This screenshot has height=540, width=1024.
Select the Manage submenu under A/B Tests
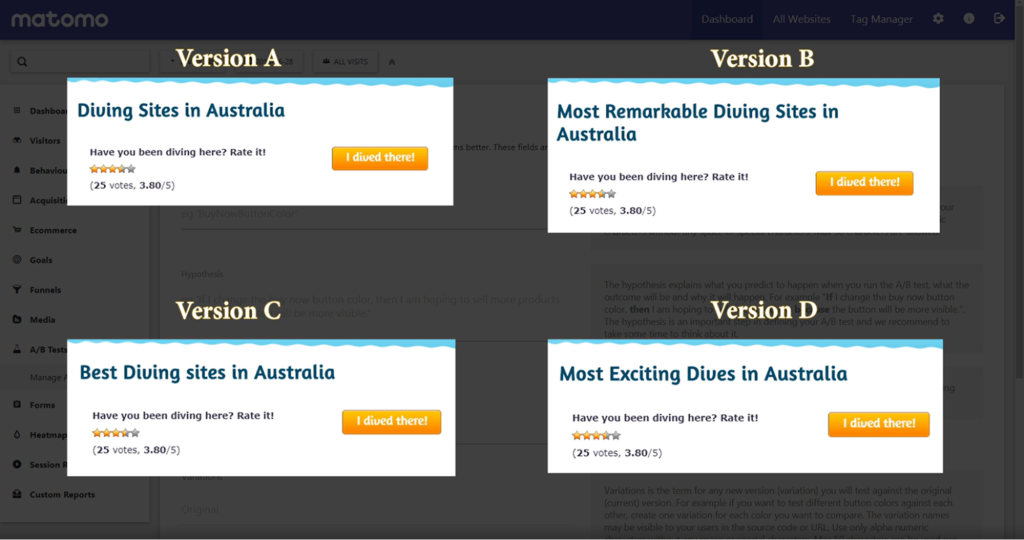pyautogui.click(x=48, y=377)
